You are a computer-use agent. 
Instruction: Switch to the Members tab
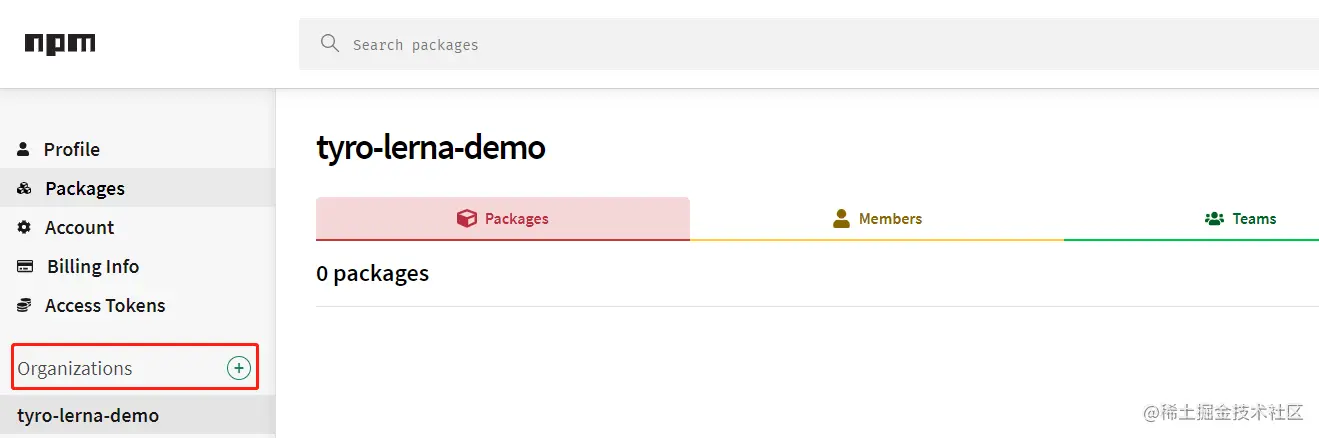tap(877, 218)
